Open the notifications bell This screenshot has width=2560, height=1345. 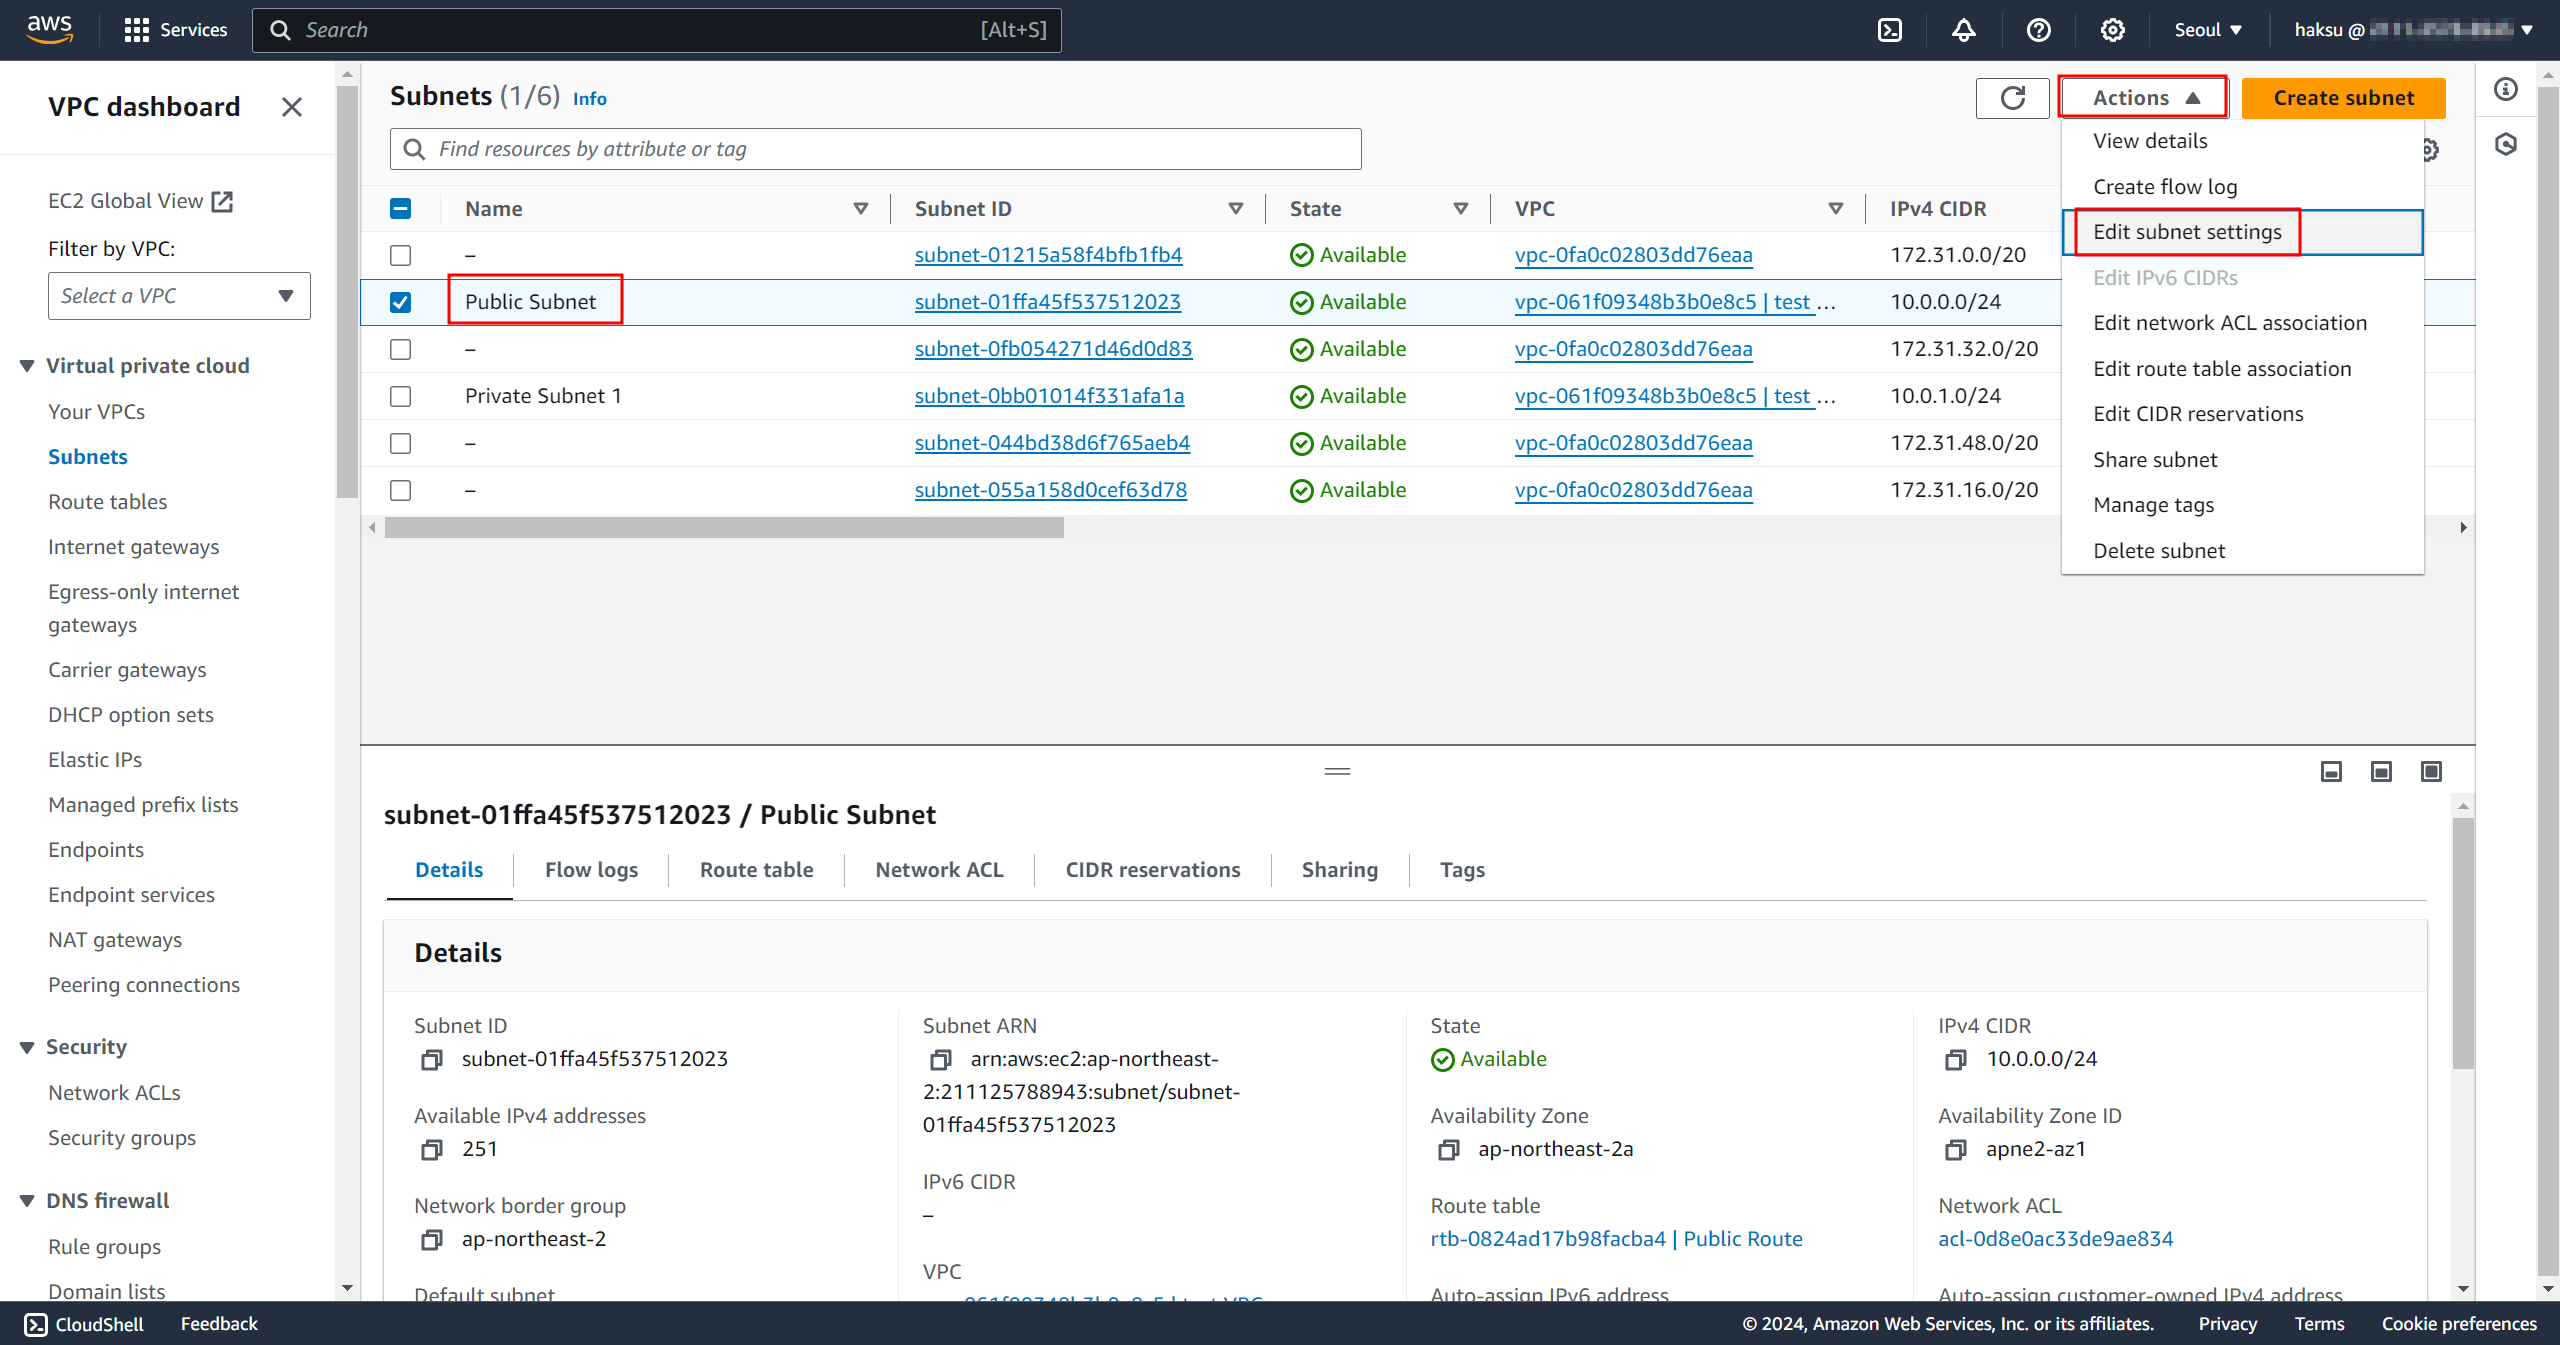[x=1963, y=30]
